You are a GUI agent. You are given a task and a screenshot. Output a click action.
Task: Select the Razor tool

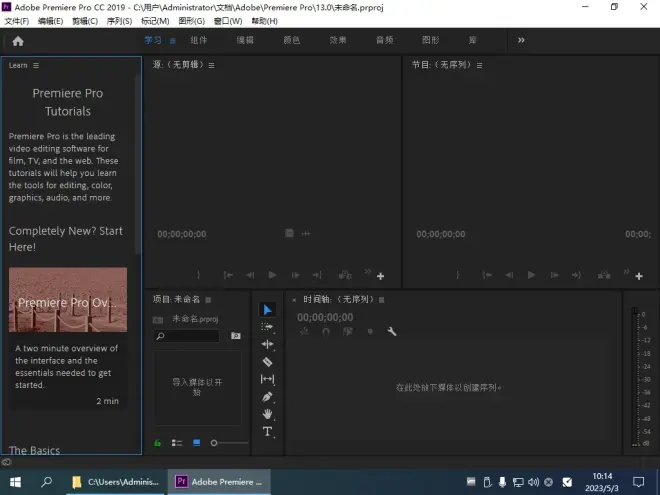[267, 362]
